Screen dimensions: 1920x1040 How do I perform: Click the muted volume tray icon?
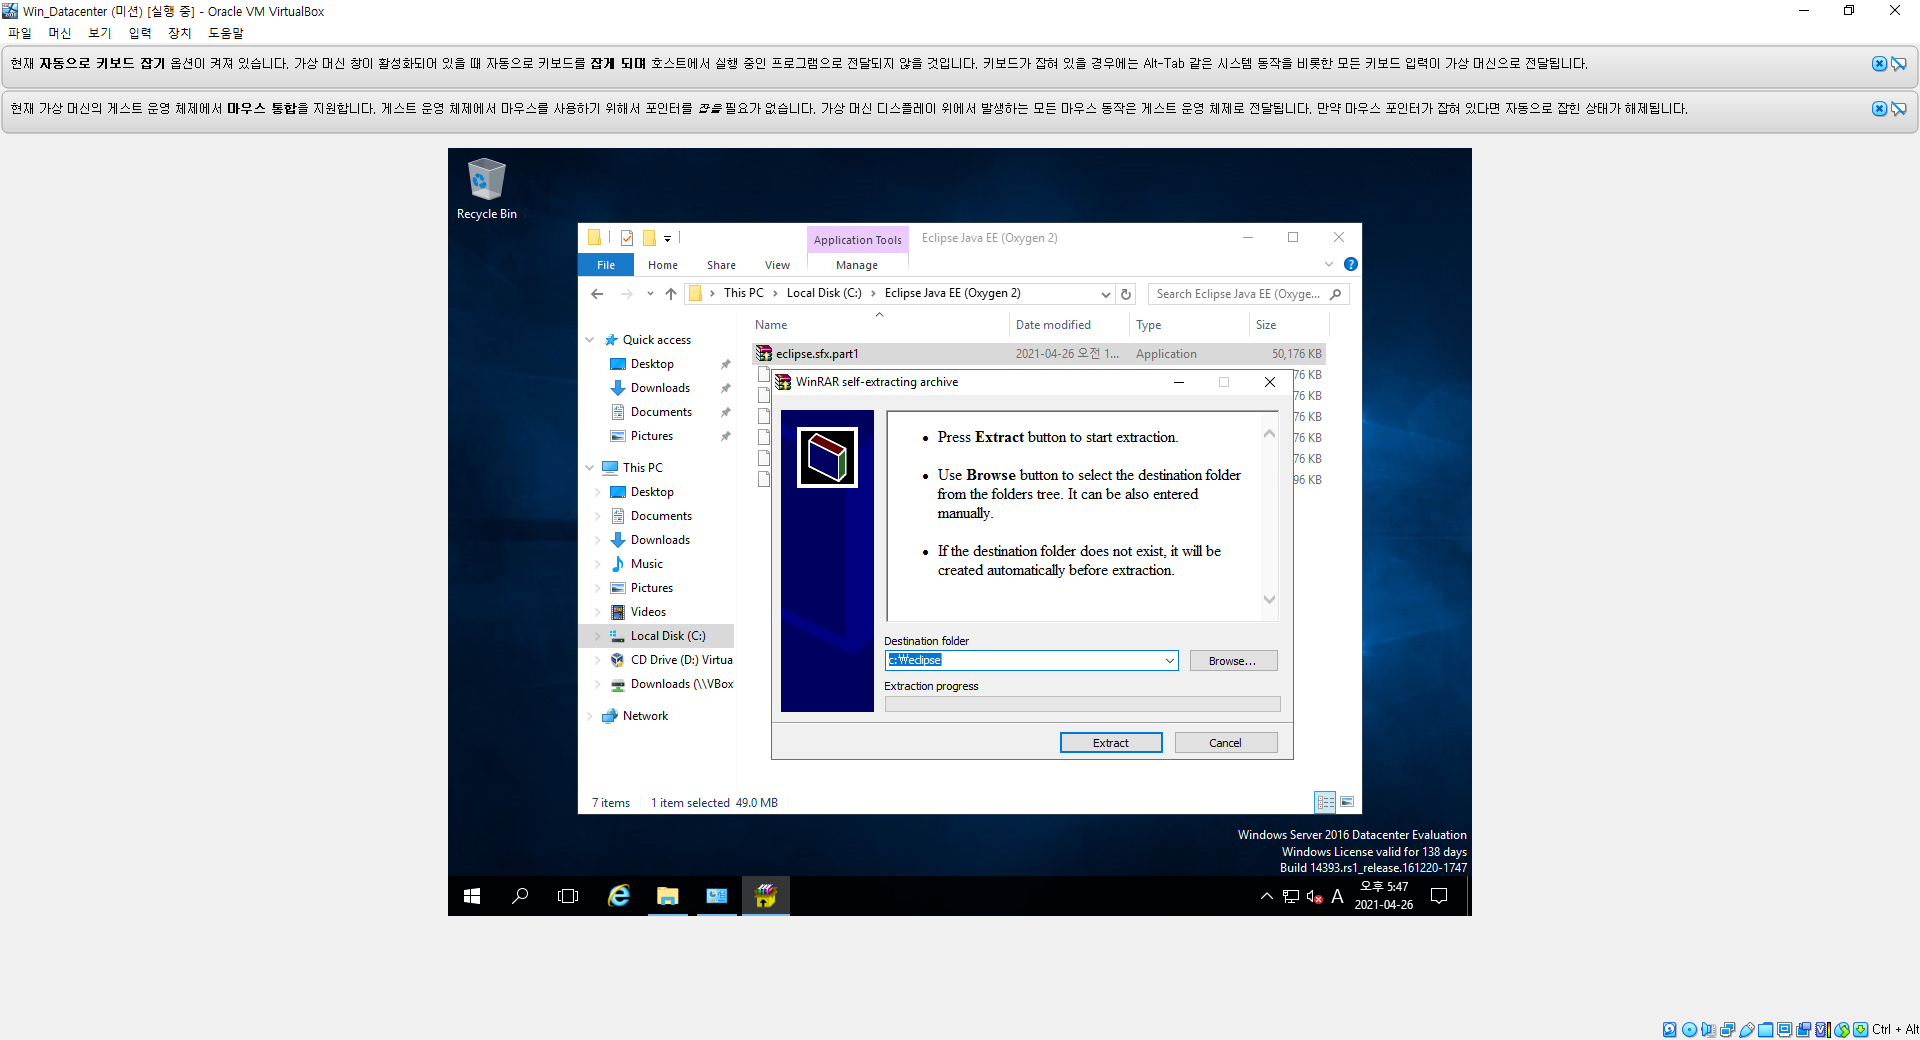(1315, 896)
